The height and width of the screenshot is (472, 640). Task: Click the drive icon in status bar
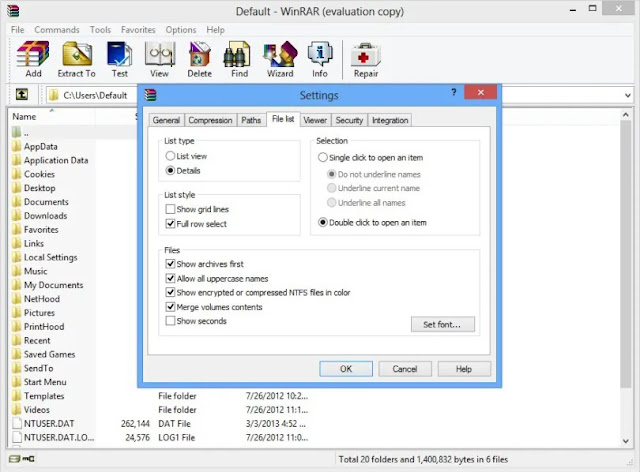coord(15,459)
